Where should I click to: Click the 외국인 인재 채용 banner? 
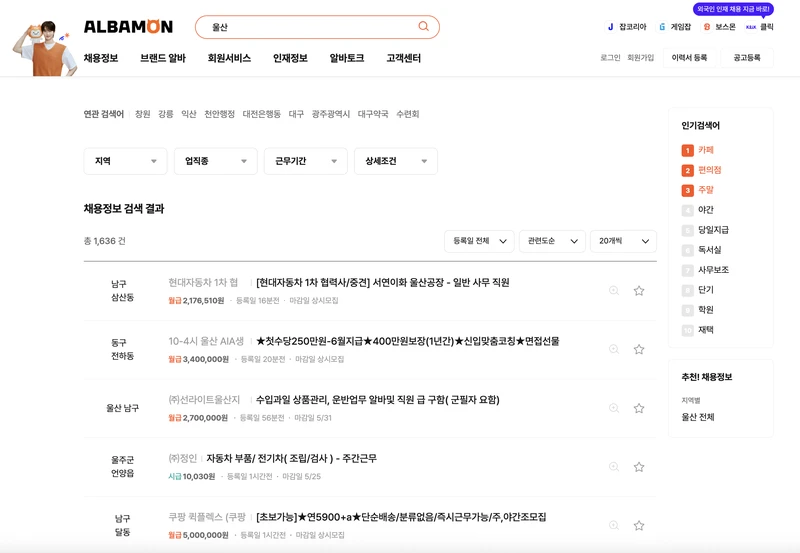click(733, 9)
